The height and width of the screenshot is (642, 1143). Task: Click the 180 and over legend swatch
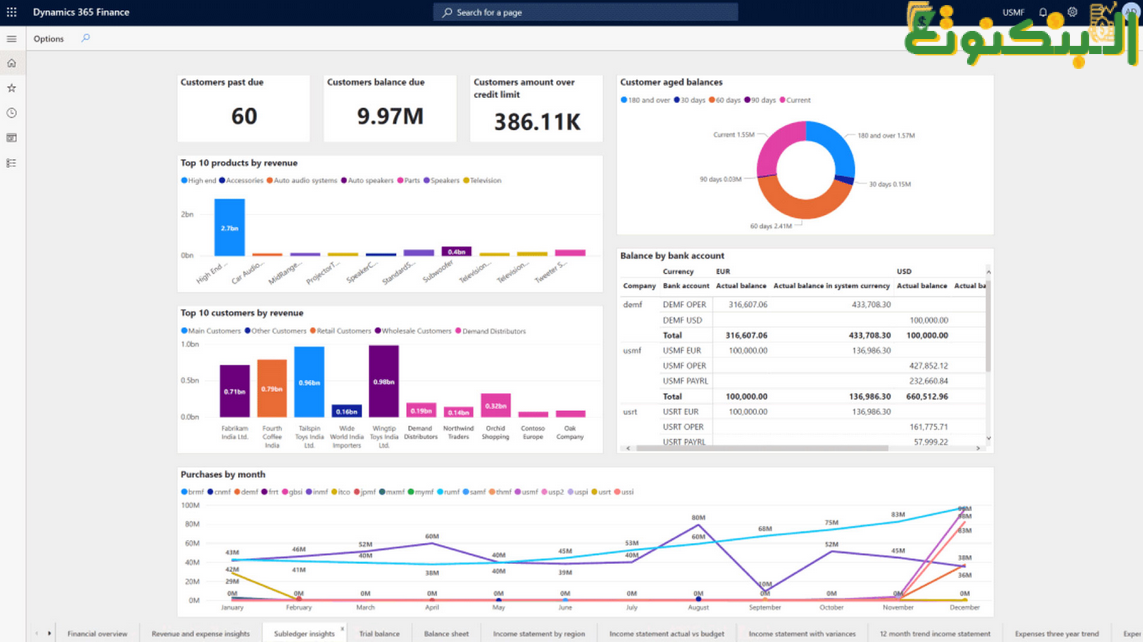click(623, 100)
